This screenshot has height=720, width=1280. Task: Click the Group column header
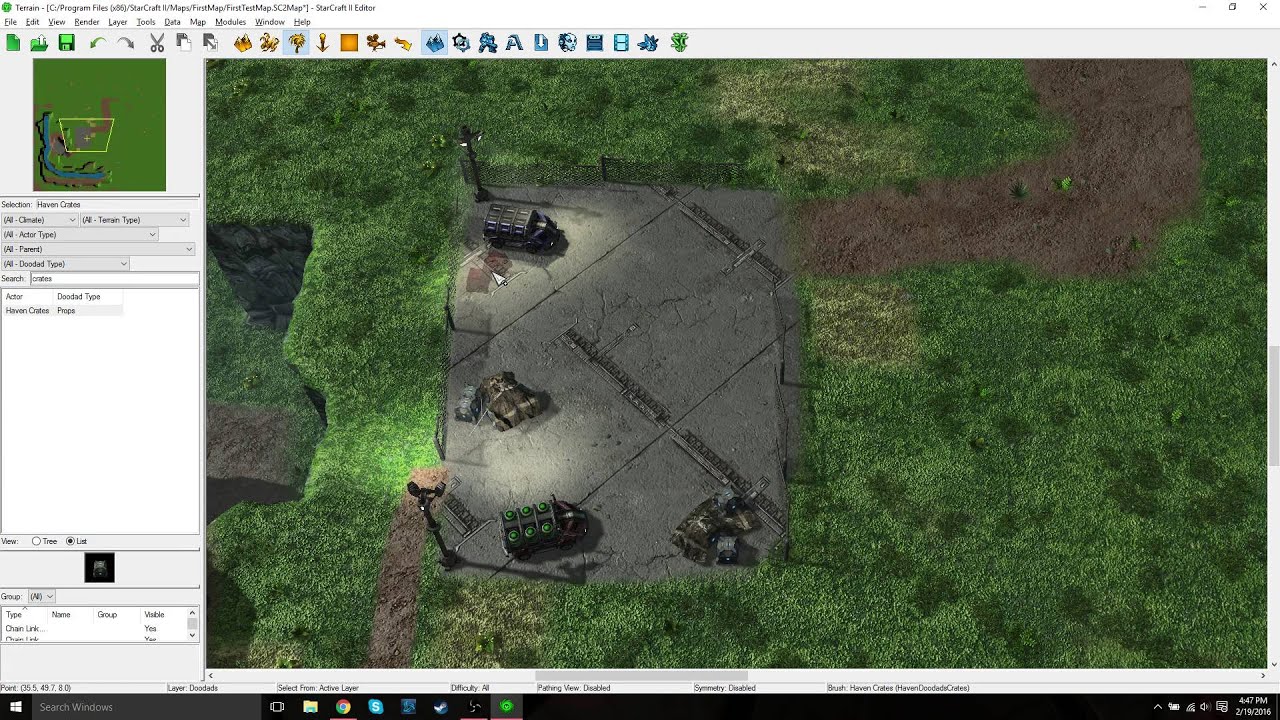pos(117,614)
